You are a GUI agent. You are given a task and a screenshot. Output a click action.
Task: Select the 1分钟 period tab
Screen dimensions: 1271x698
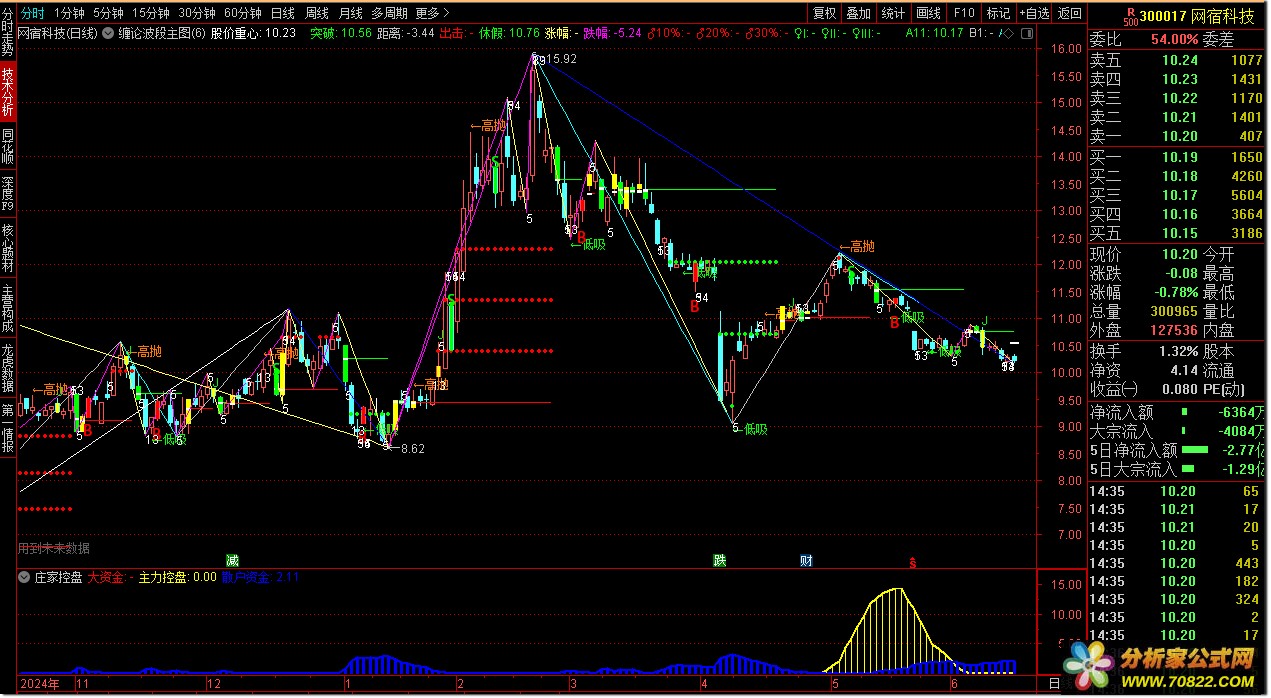69,13
